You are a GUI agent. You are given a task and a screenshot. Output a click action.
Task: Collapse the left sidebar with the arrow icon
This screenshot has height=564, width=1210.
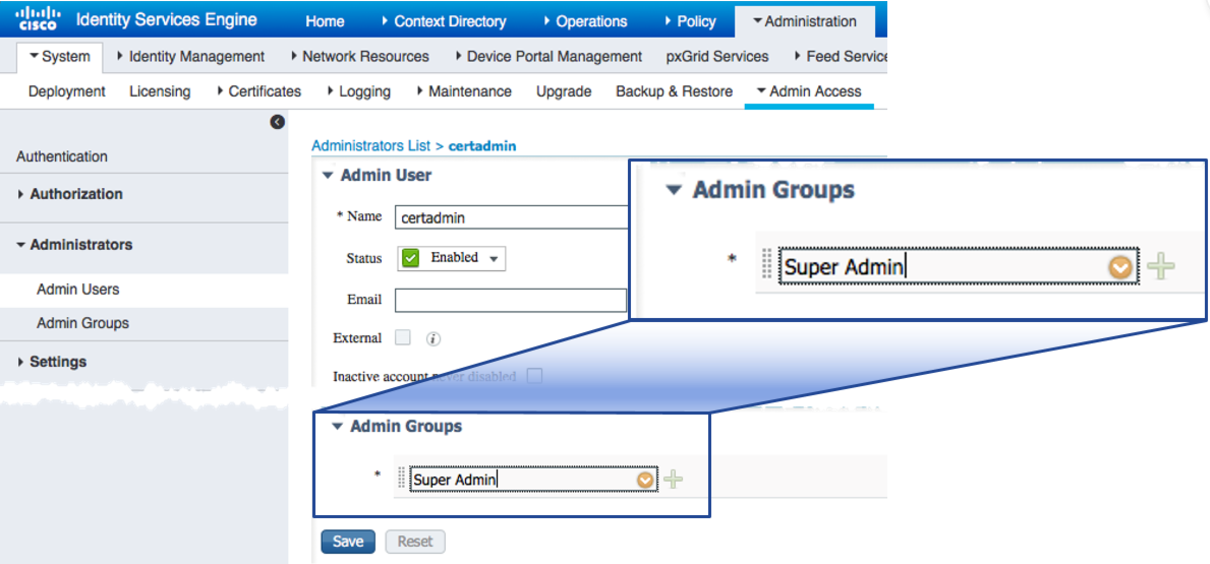pos(277,122)
